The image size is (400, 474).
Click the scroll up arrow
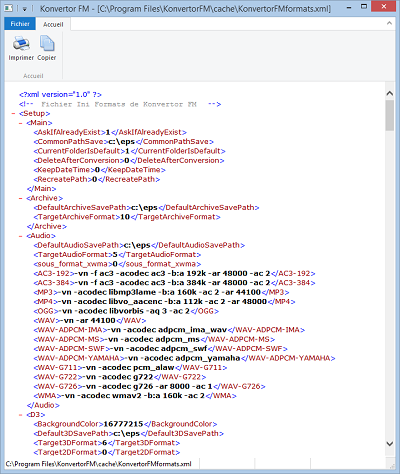pos(389,94)
